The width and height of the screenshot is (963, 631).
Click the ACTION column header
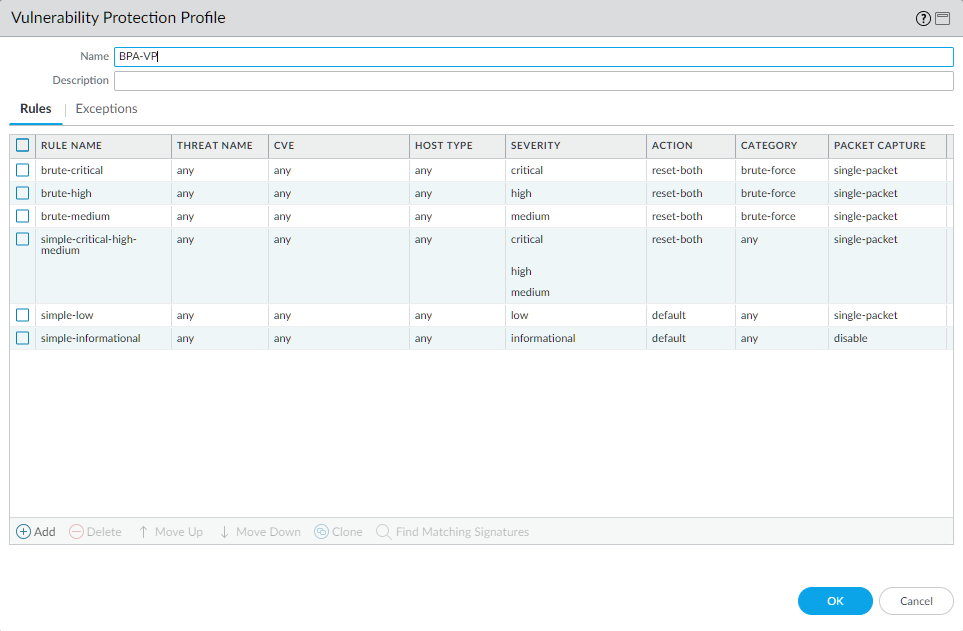(691, 146)
